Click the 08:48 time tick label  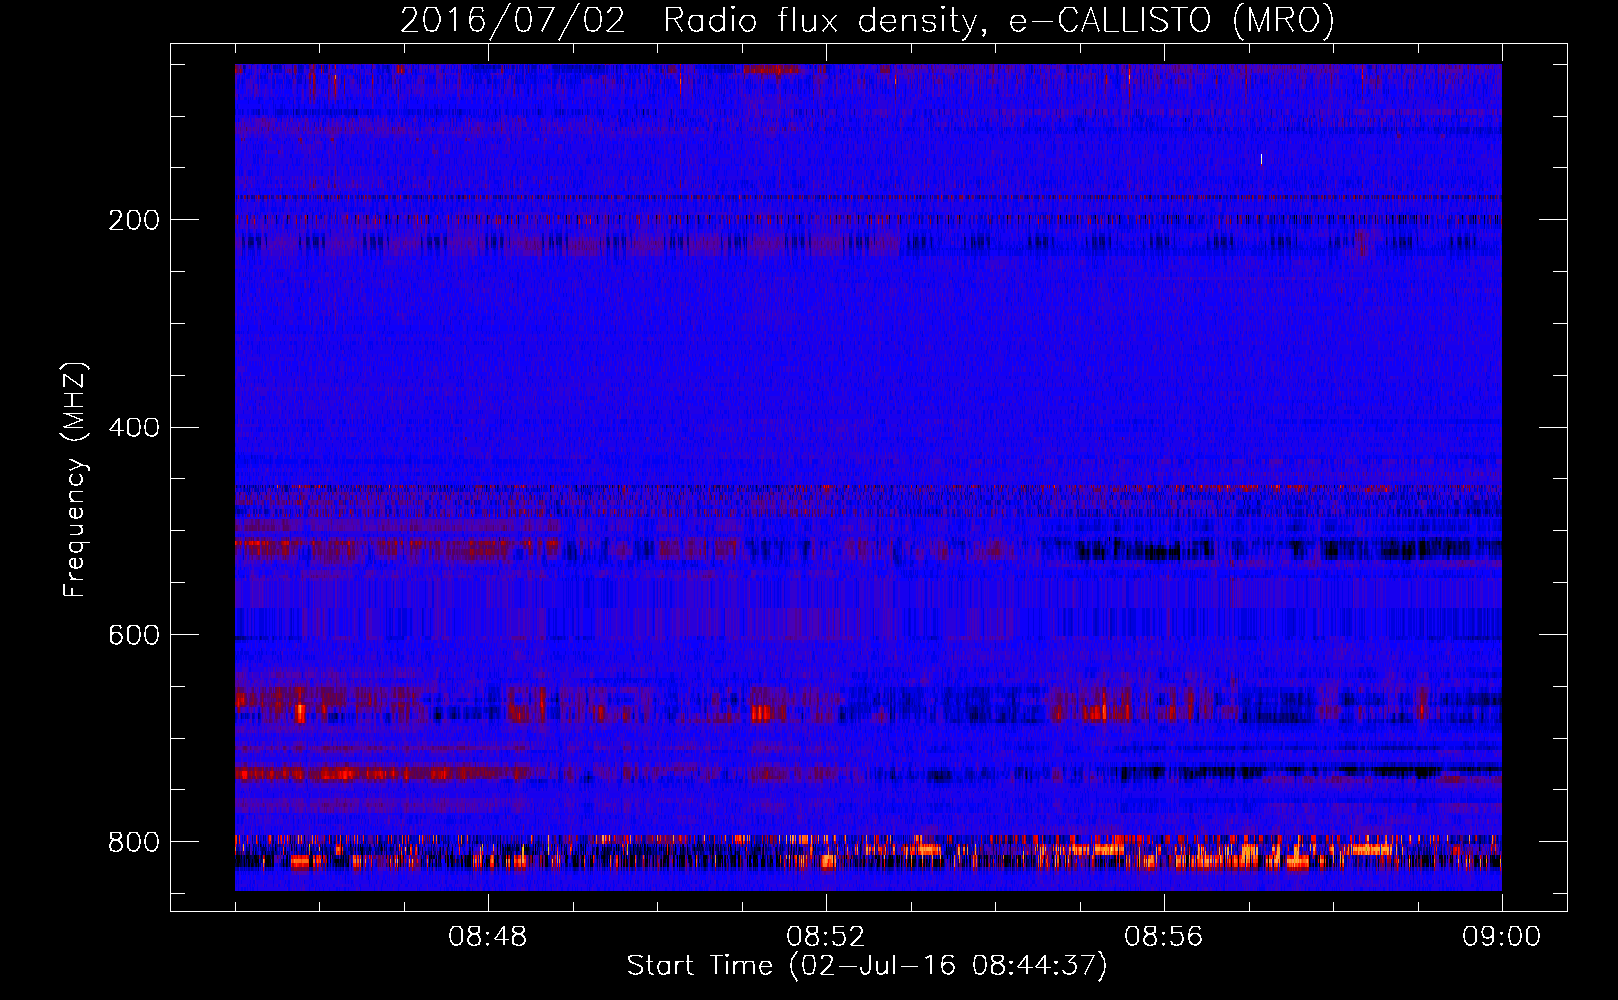pos(488,937)
